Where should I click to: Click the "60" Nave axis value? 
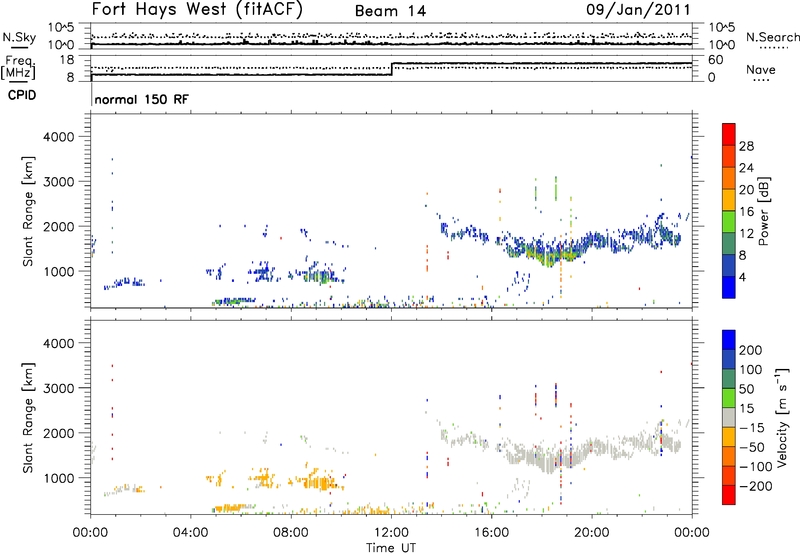pos(715,60)
